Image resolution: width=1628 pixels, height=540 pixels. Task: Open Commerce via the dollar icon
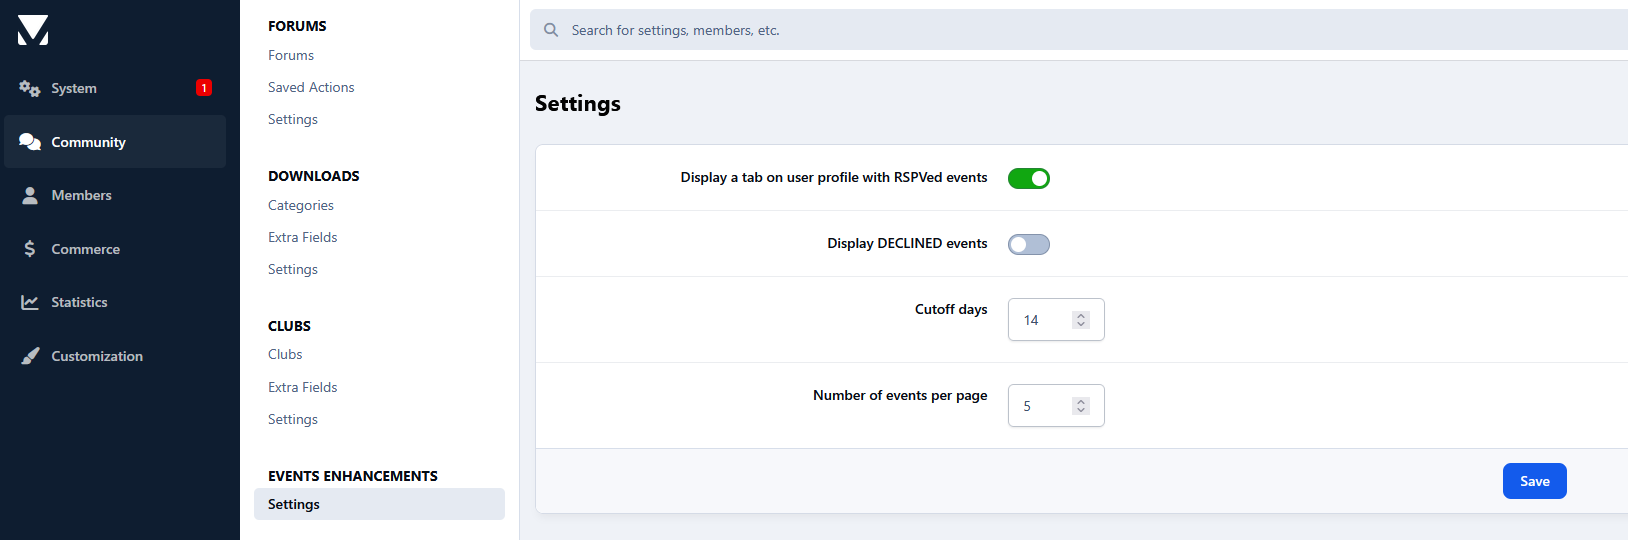tap(30, 249)
